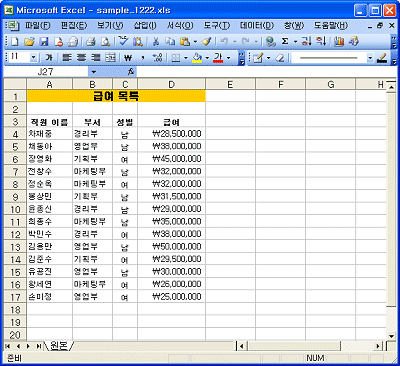
Task: Sort ascending using the toolbar icon
Action: [306, 41]
